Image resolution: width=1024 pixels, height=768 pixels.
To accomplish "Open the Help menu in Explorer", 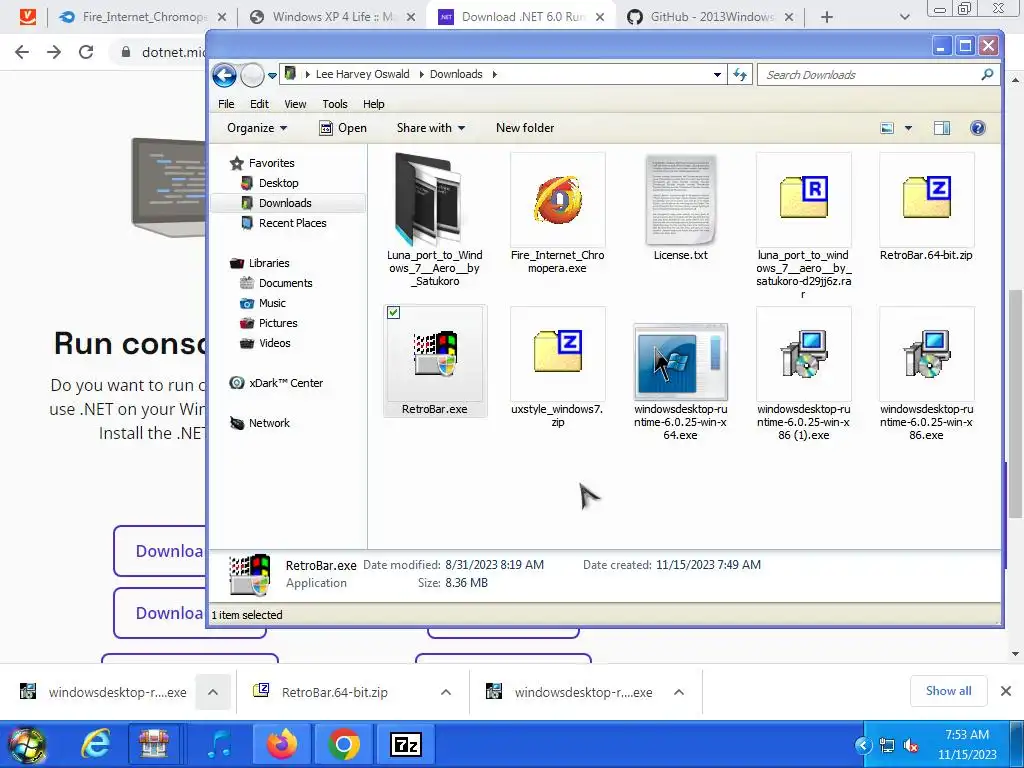I will (x=374, y=104).
